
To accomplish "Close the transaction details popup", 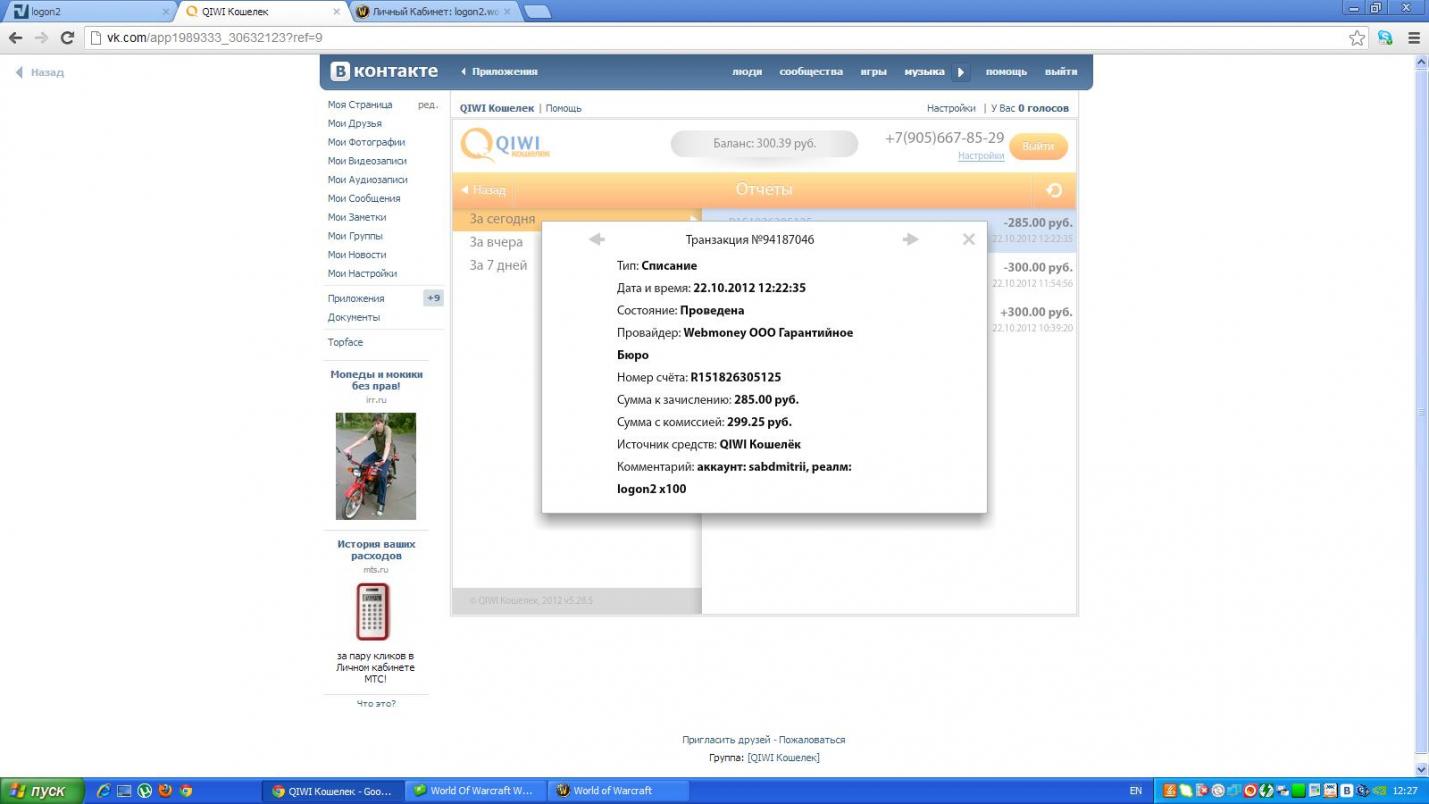I will (x=968, y=239).
